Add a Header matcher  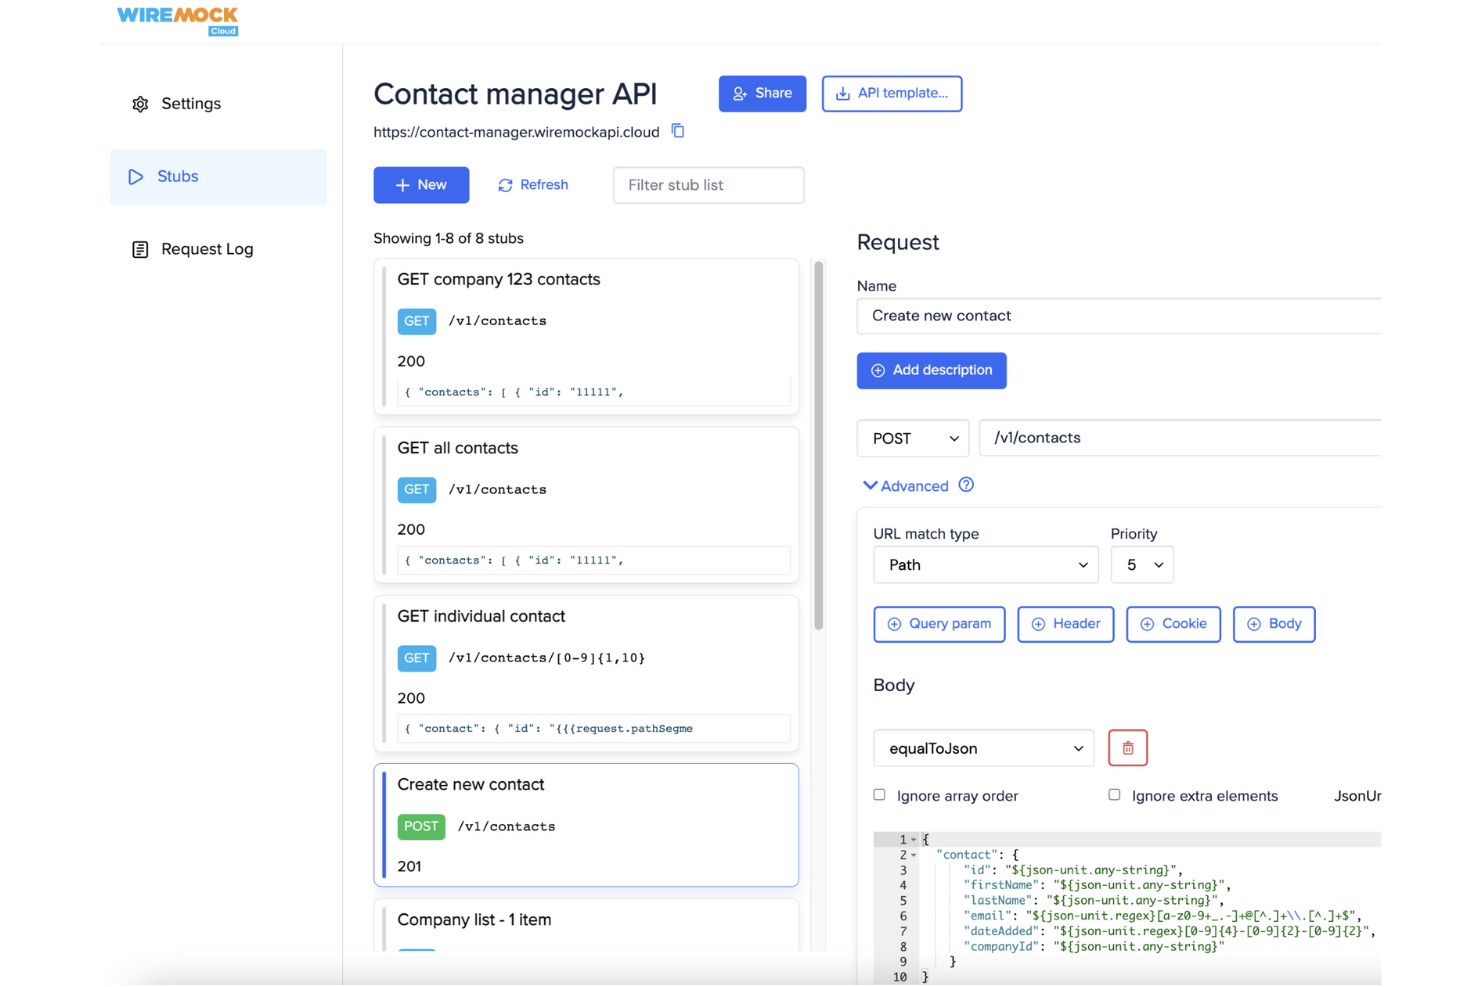1065,624
